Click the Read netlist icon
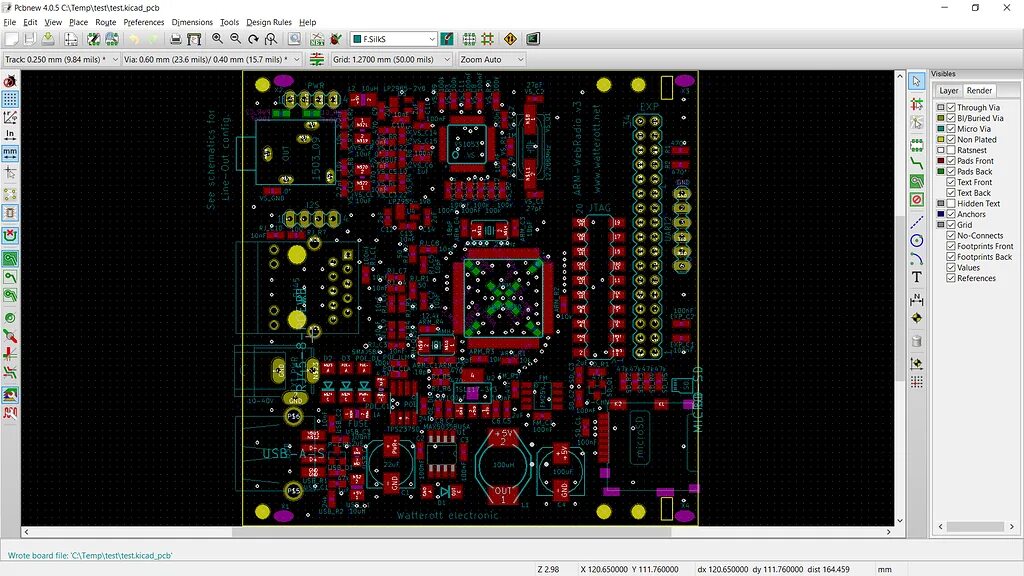 (x=317, y=39)
